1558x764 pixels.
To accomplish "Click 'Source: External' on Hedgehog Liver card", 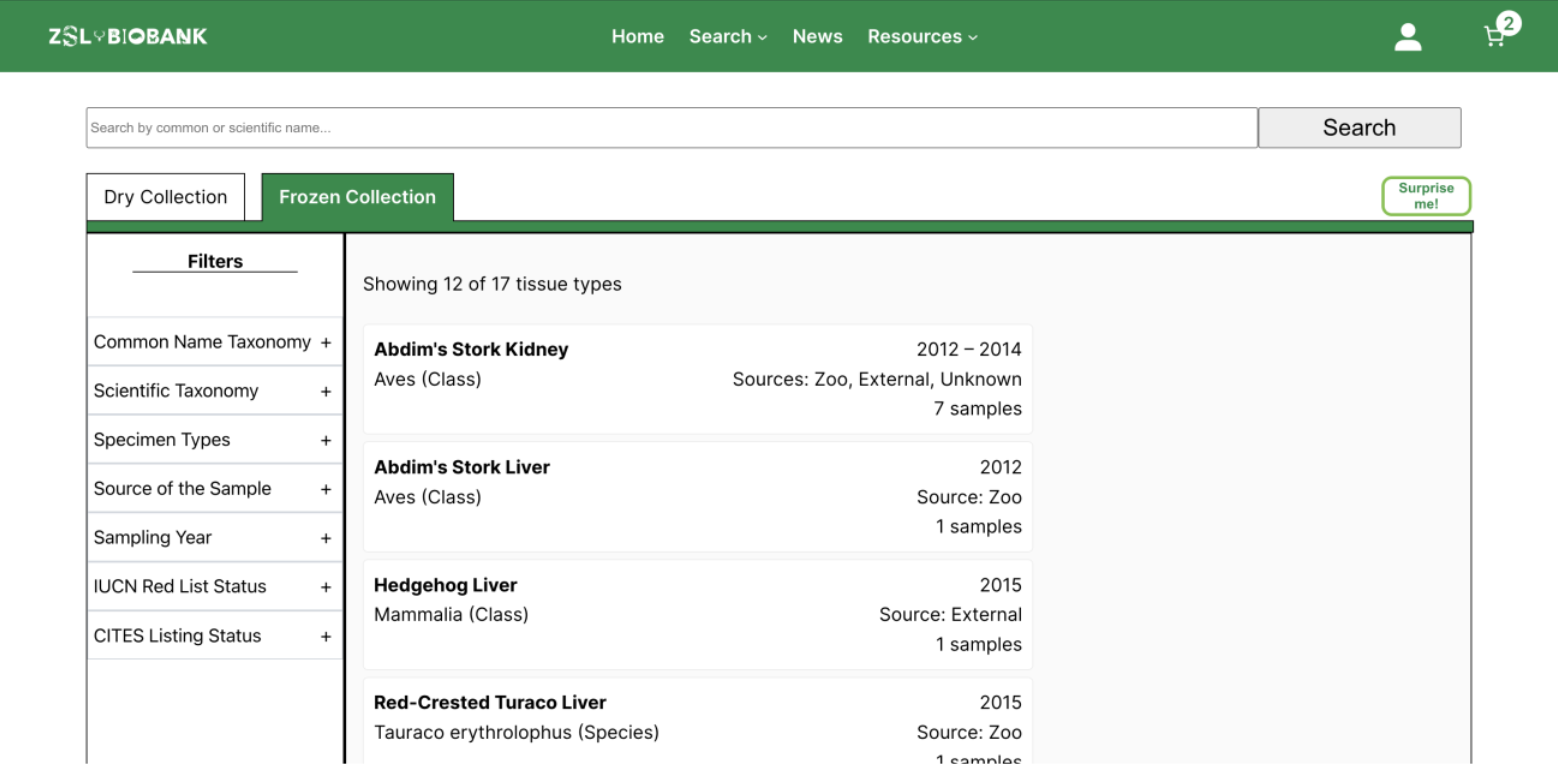I will (950, 615).
